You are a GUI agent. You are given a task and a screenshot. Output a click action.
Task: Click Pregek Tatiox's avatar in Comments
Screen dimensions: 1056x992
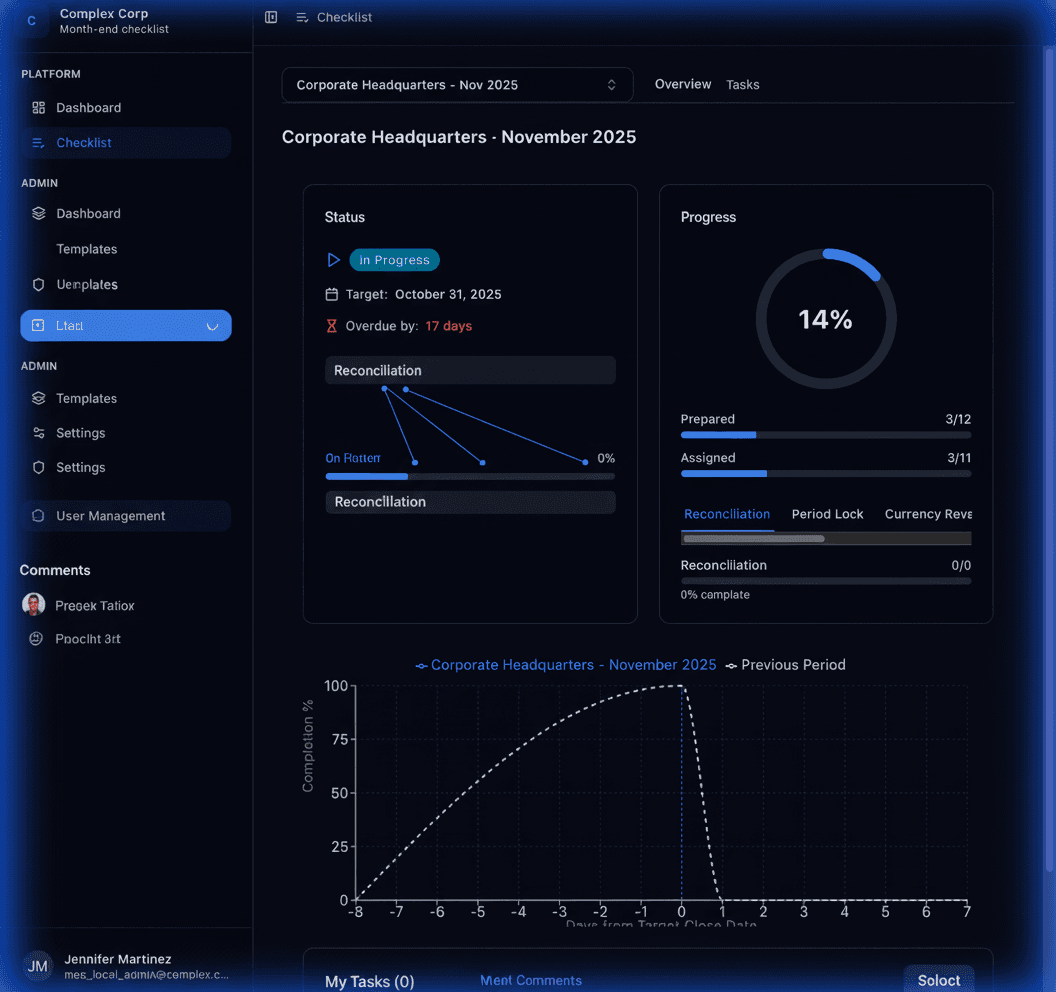click(34, 605)
